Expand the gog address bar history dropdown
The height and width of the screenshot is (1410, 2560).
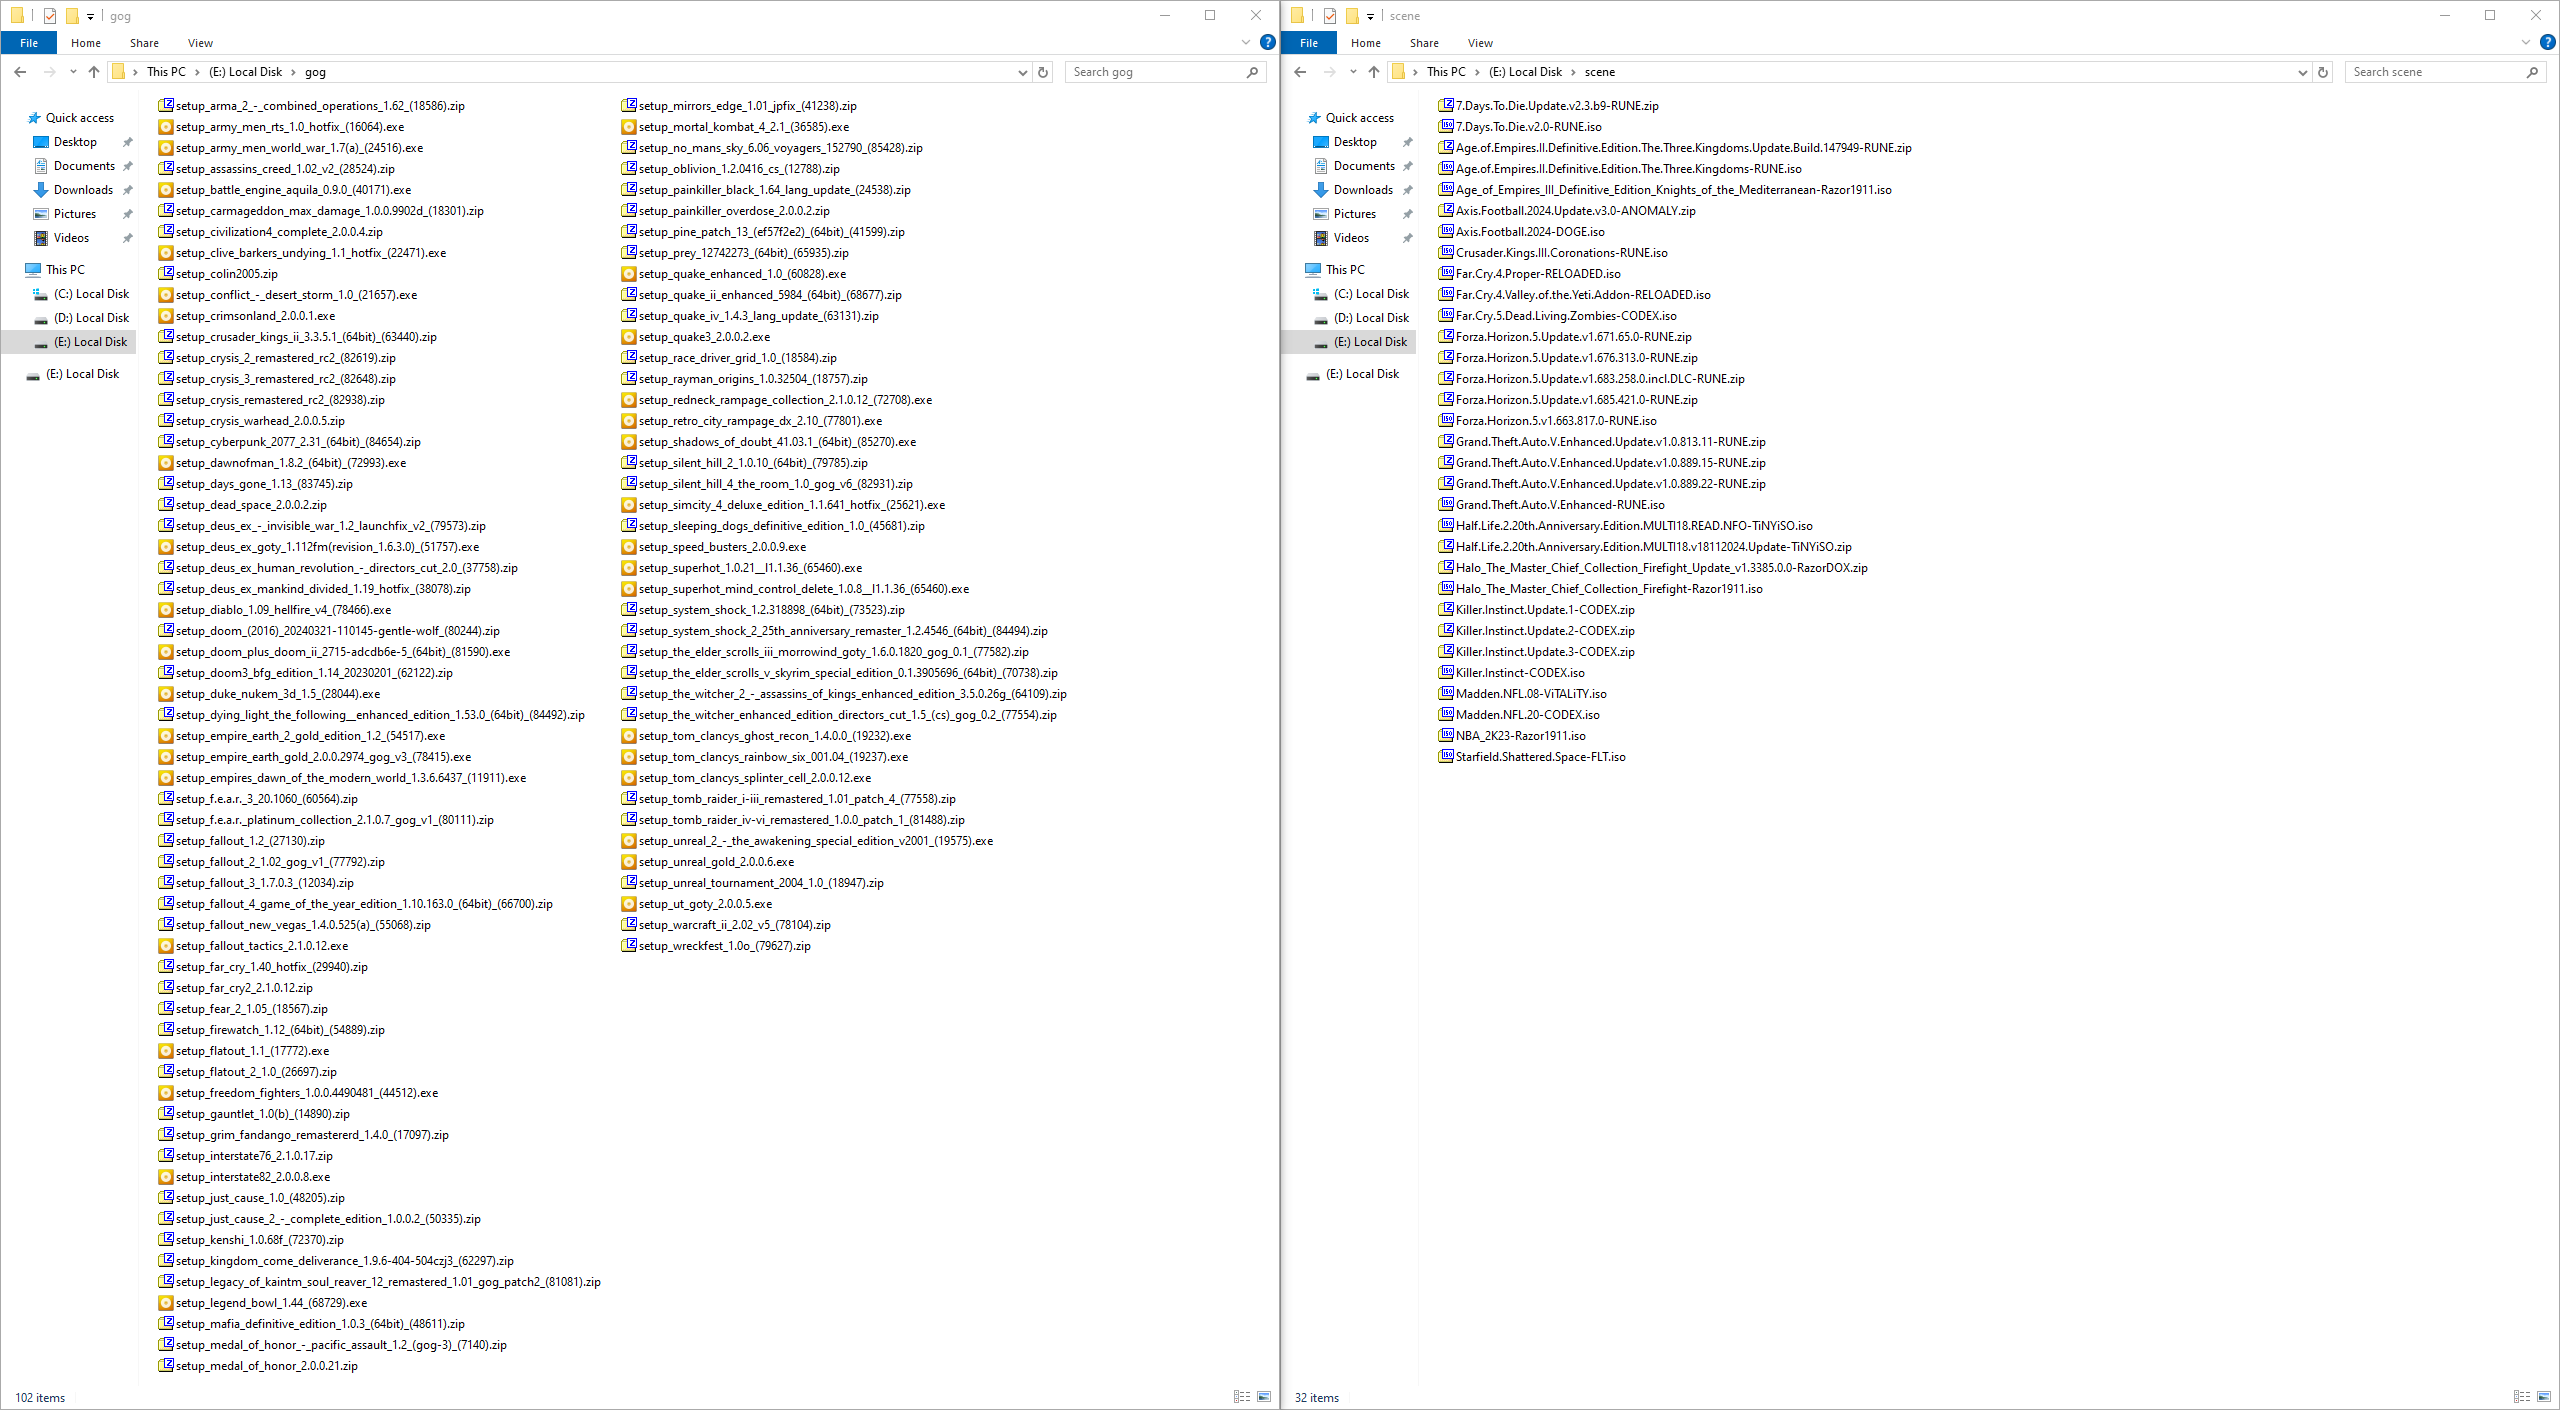pos(1022,72)
